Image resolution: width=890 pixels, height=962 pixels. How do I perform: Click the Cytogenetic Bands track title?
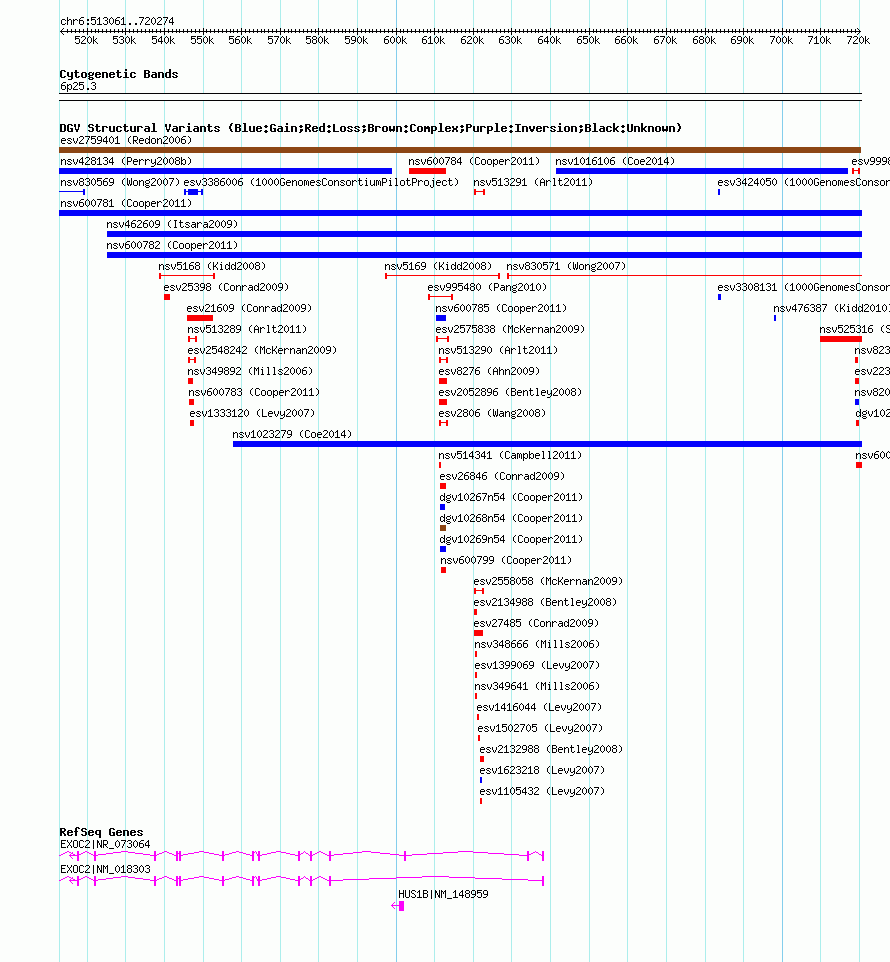tap(119, 74)
